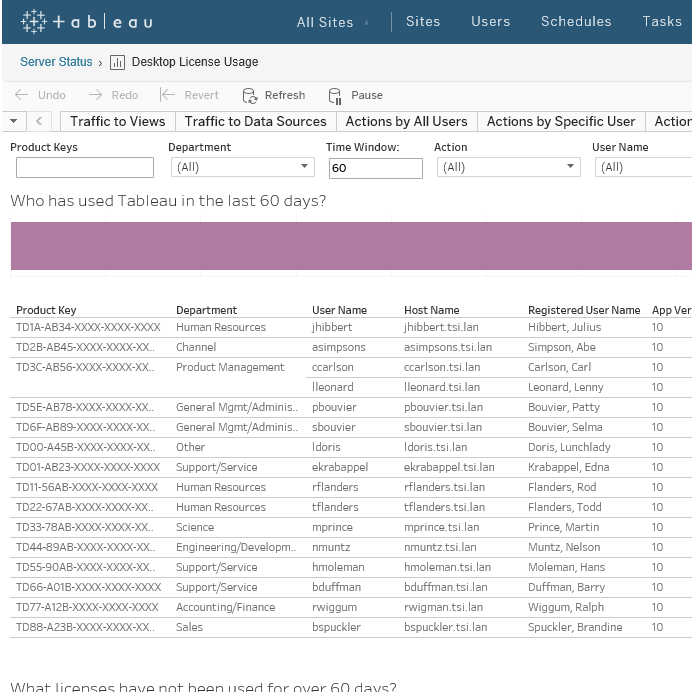
Task: Expand the Action filter dropdown
Action: pyautogui.click(x=571, y=167)
